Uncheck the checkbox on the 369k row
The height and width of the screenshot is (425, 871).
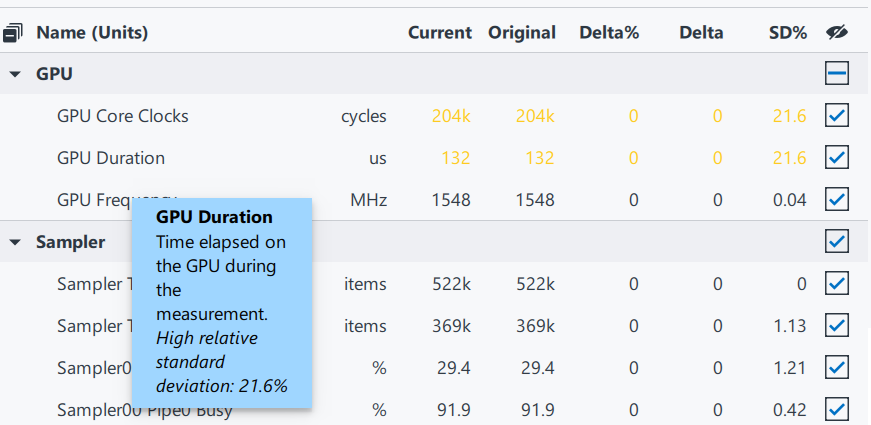837,326
